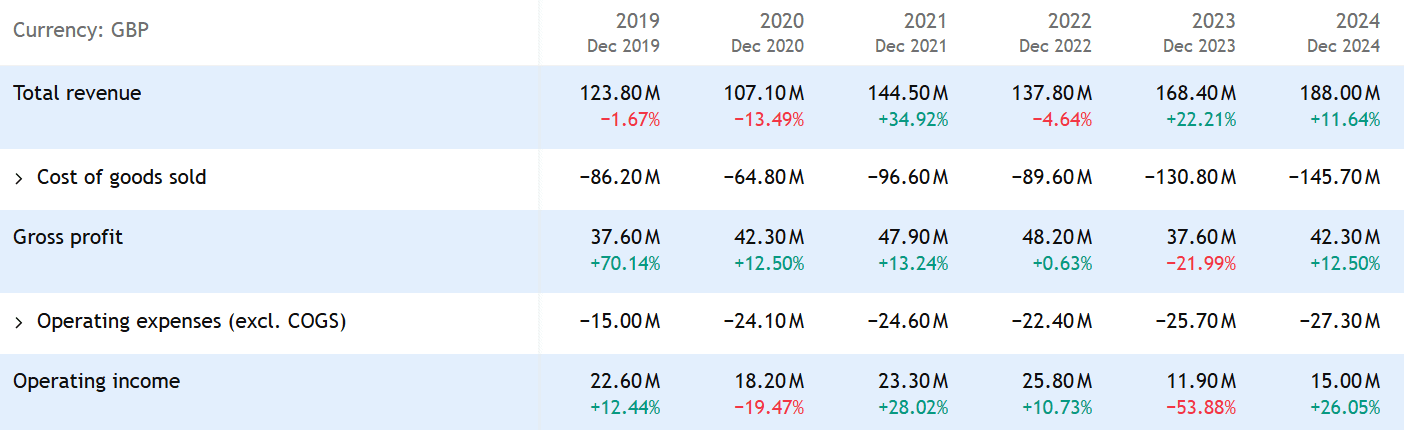Select the Operating income row label
The width and height of the screenshot is (1404, 430).
(x=96, y=381)
